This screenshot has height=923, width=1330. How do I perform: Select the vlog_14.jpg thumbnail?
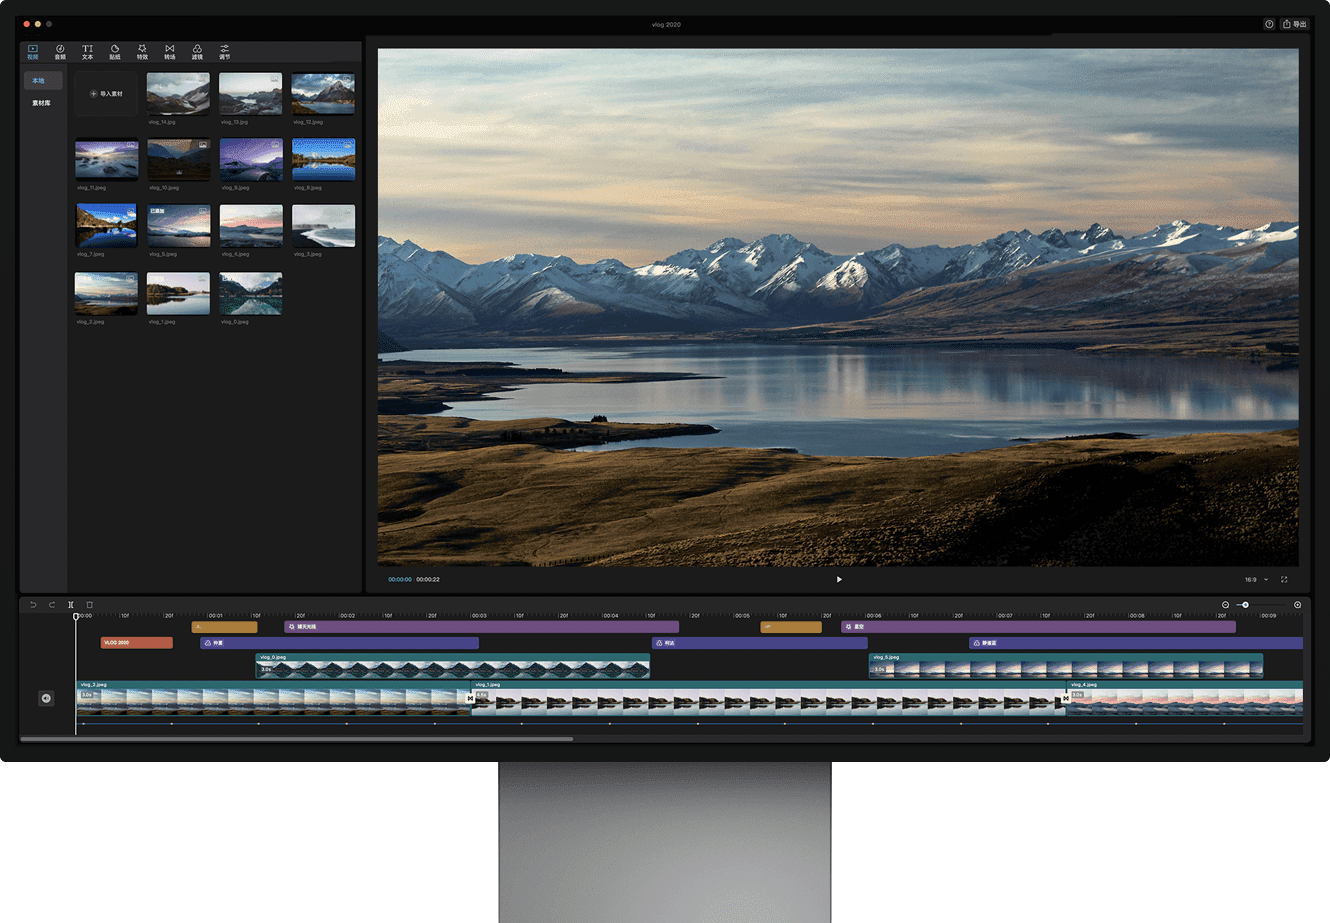tap(178, 94)
